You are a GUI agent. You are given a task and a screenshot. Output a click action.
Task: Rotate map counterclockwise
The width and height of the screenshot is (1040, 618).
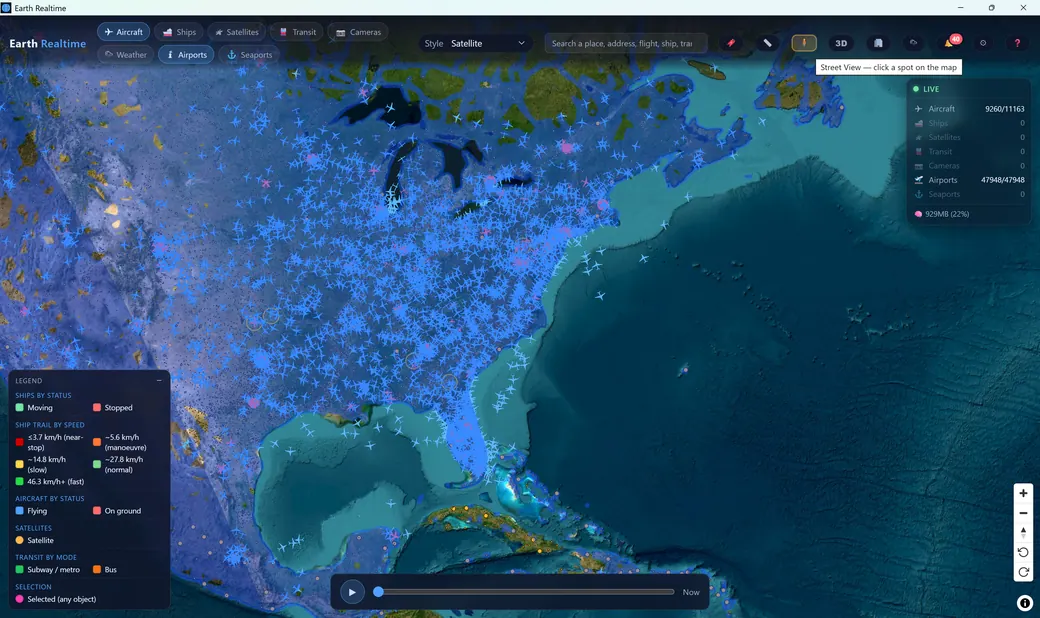click(1023, 552)
